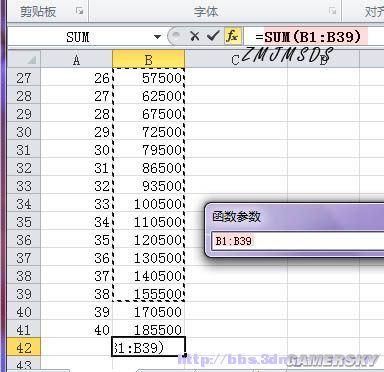This screenshot has width=384, height=372.
Task: Select column C header
Action: (x=236, y=59)
